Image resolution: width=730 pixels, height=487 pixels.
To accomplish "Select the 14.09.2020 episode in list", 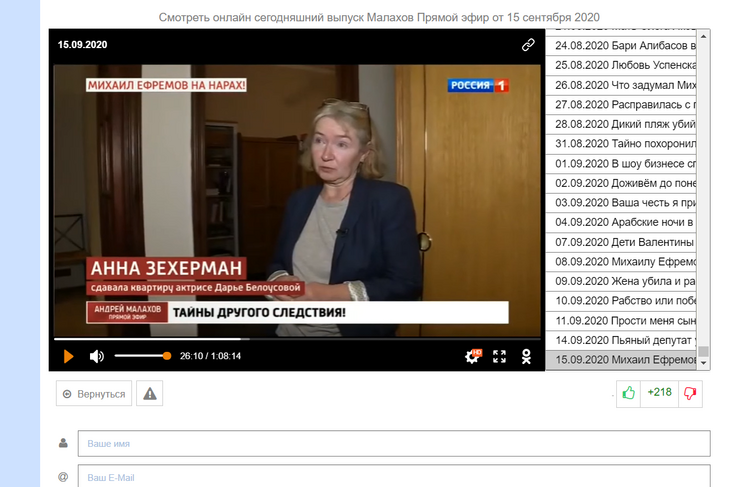I will [x=621, y=340].
